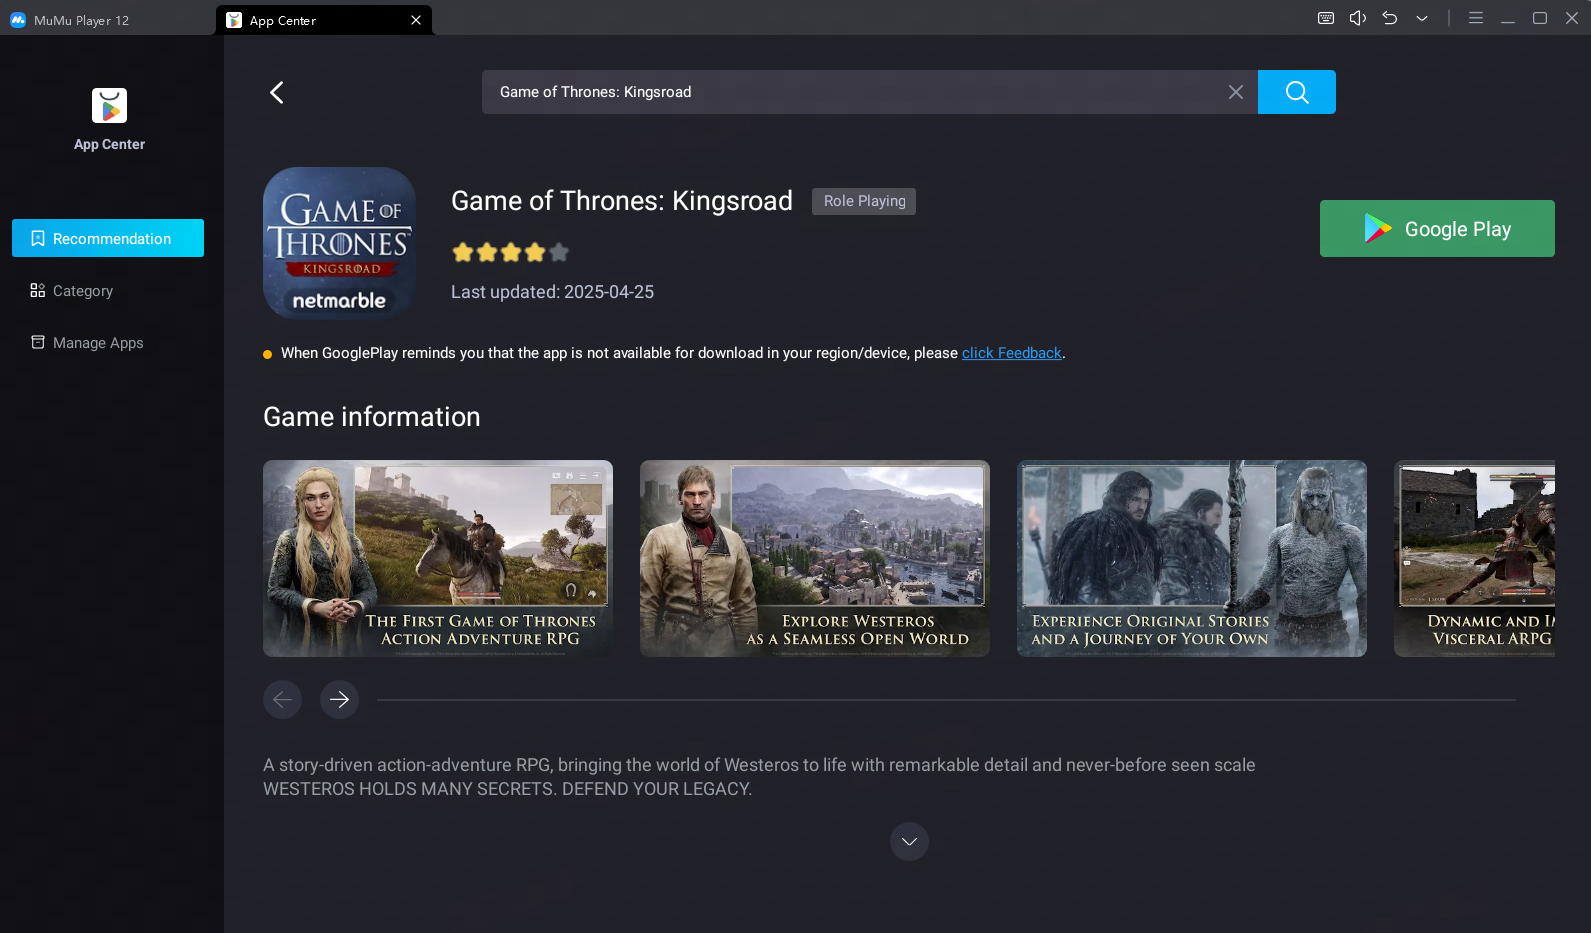The height and width of the screenshot is (933, 1591).
Task: Open 'First Game of Thrones Action Adventure RPG' screenshot
Action: click(438, 558)
